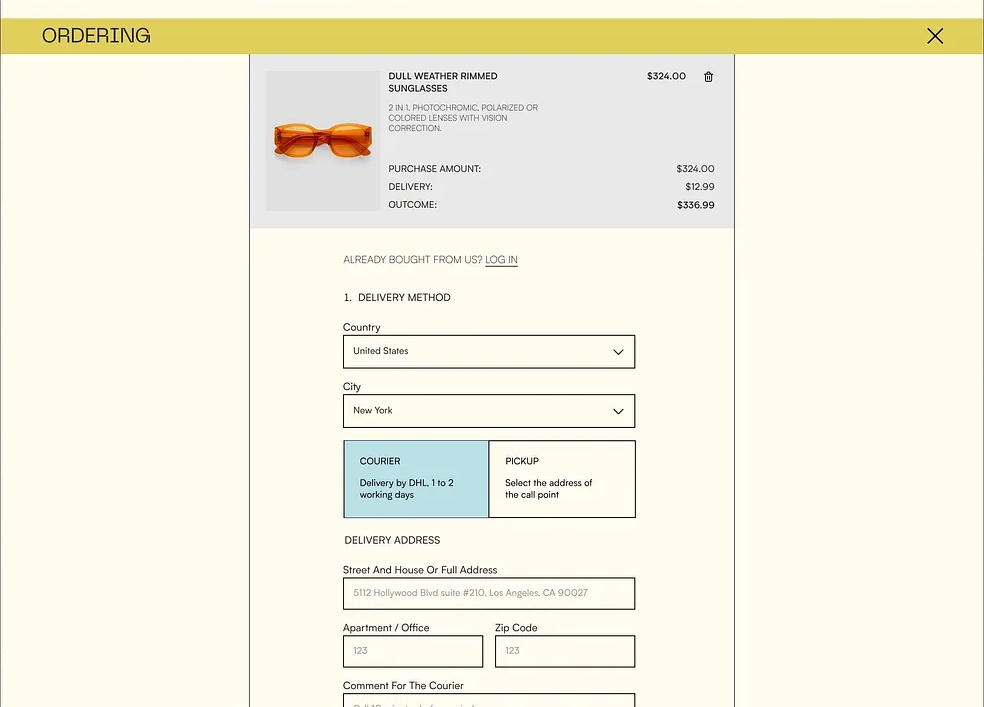Image resolution: width=984 pixels, height=707 pixels.
Task: Open the Country dropdown showing United States
Action: tap(488, 352)
